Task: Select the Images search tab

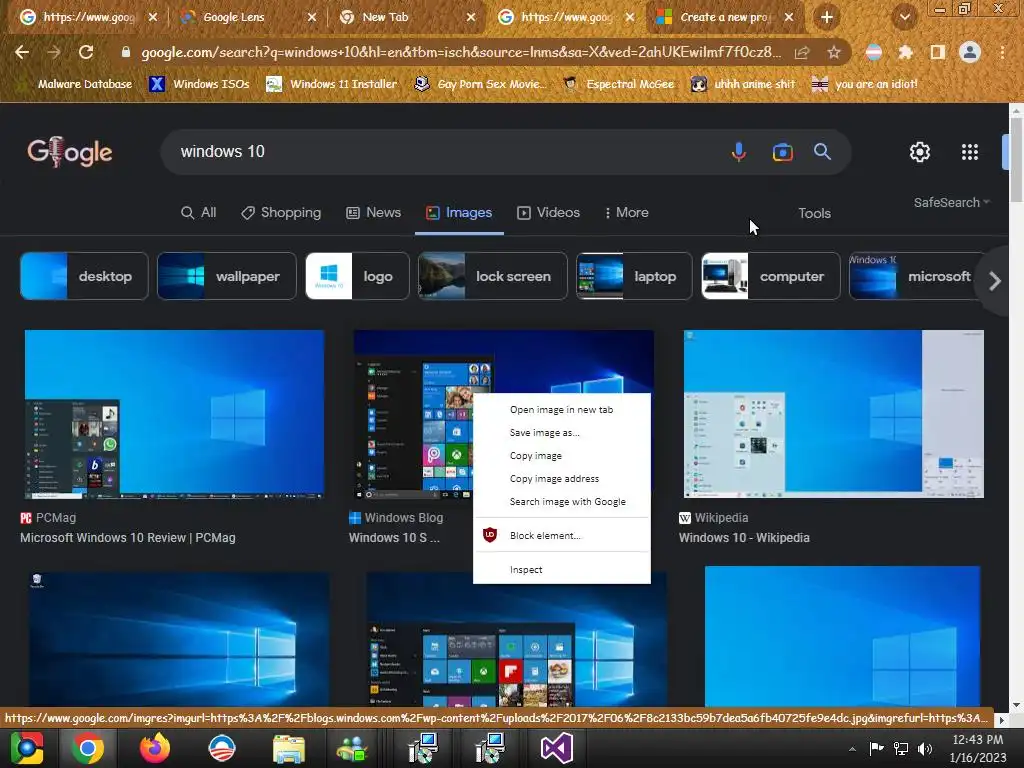Action: [459, 213]
